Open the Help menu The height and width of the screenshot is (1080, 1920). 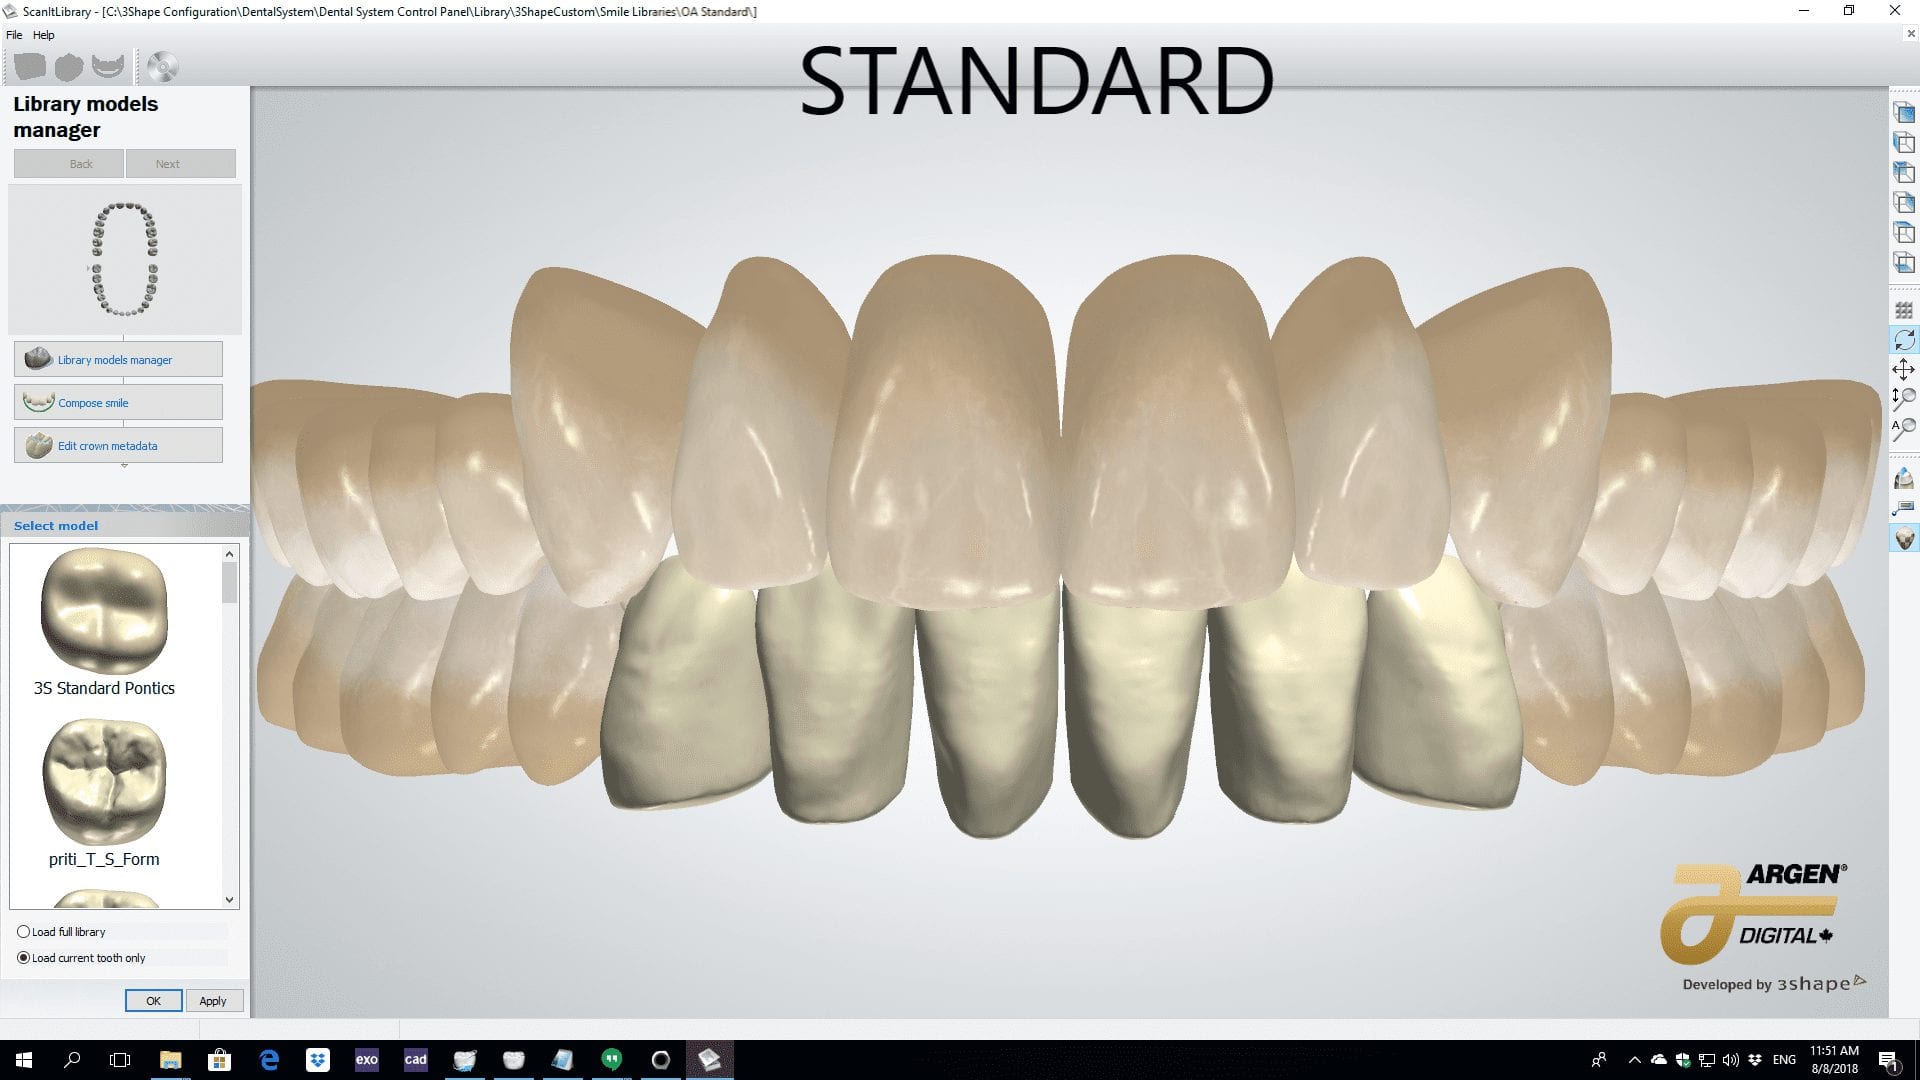click(x=44, y=34)
